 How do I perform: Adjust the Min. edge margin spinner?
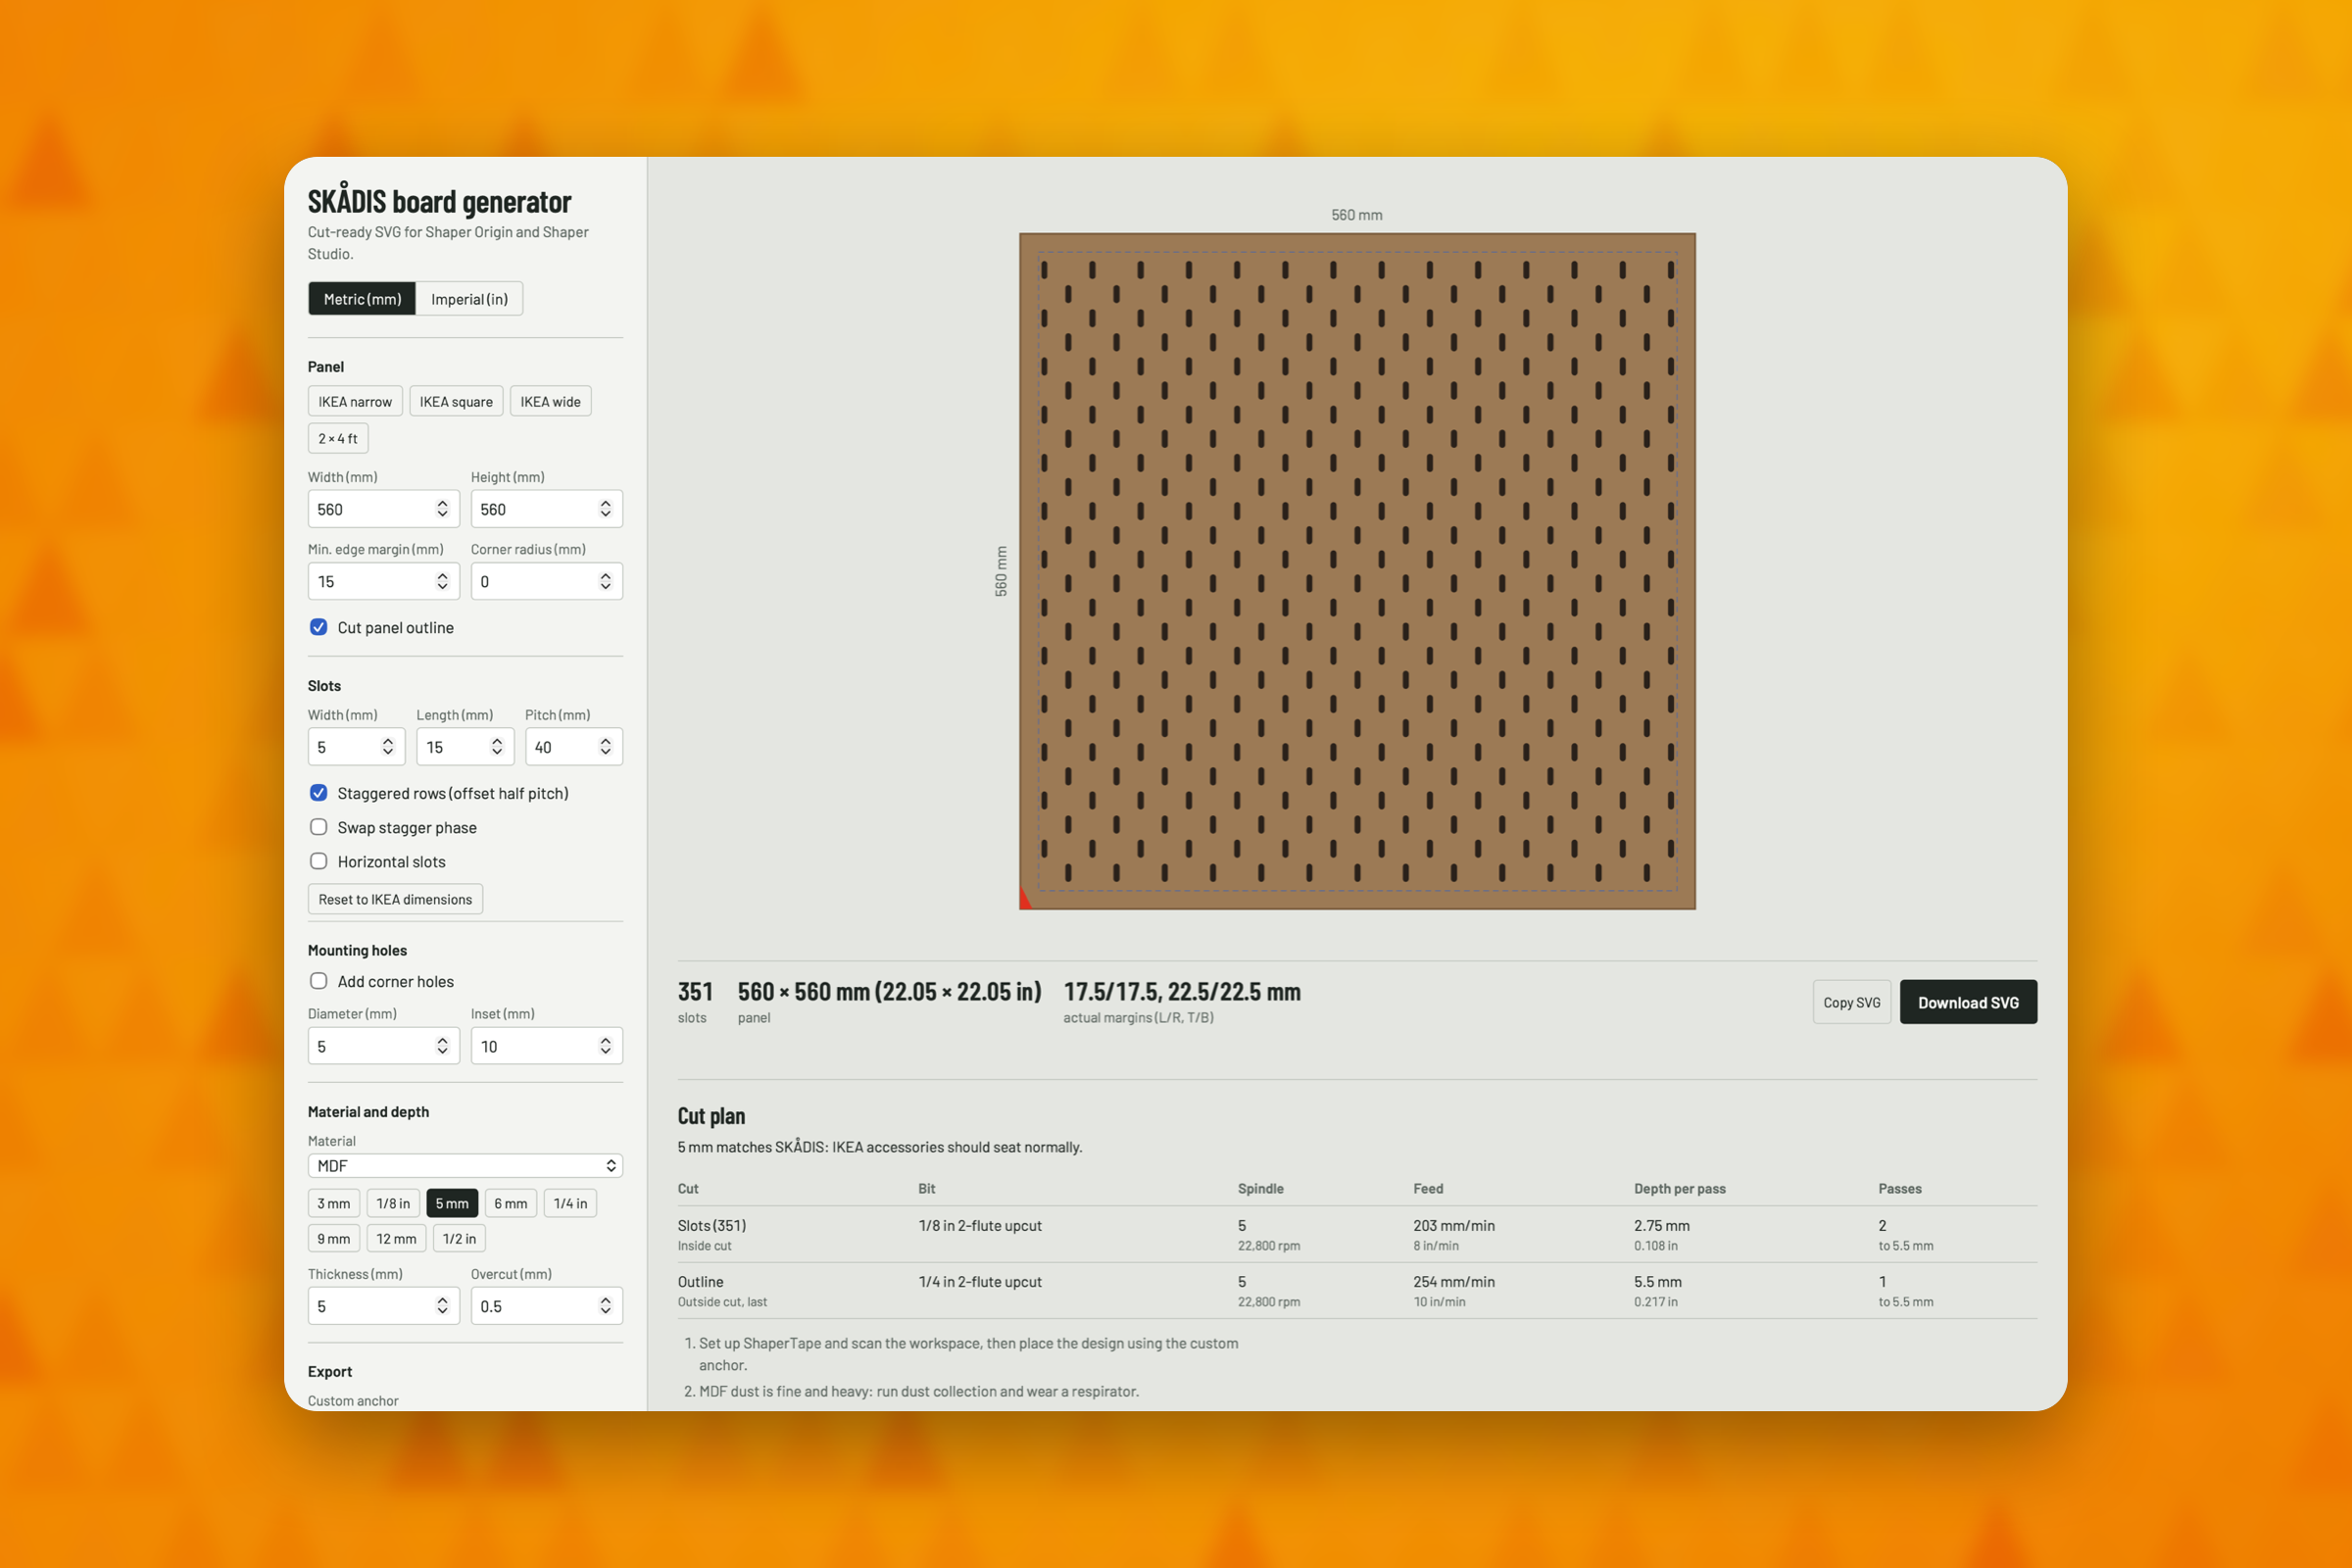(x=442, y=581)
